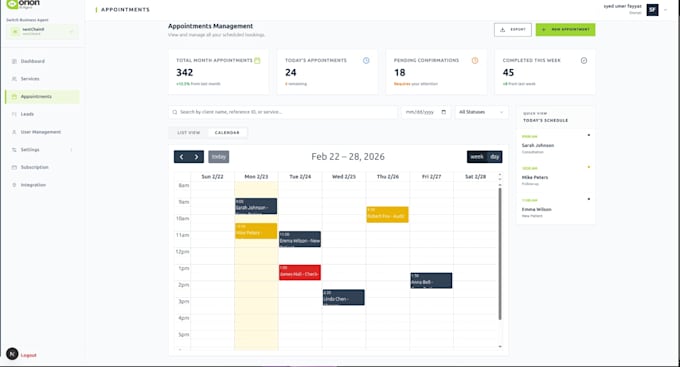Viewport: 680px width, 367px height.
Task: Open the user account menu chevron
Action: tap(666, 10)
